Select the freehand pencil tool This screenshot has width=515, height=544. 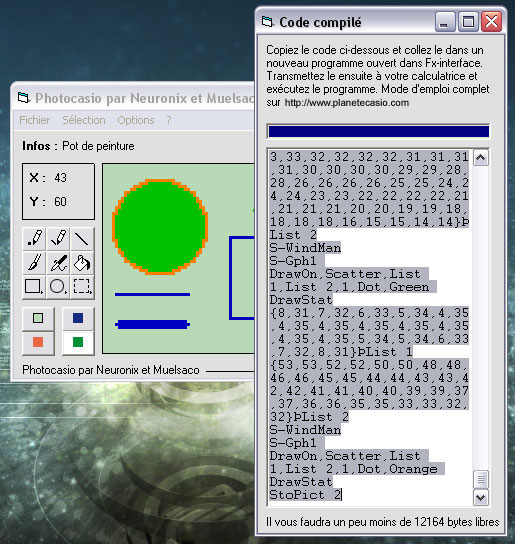[x=58, y=238]
